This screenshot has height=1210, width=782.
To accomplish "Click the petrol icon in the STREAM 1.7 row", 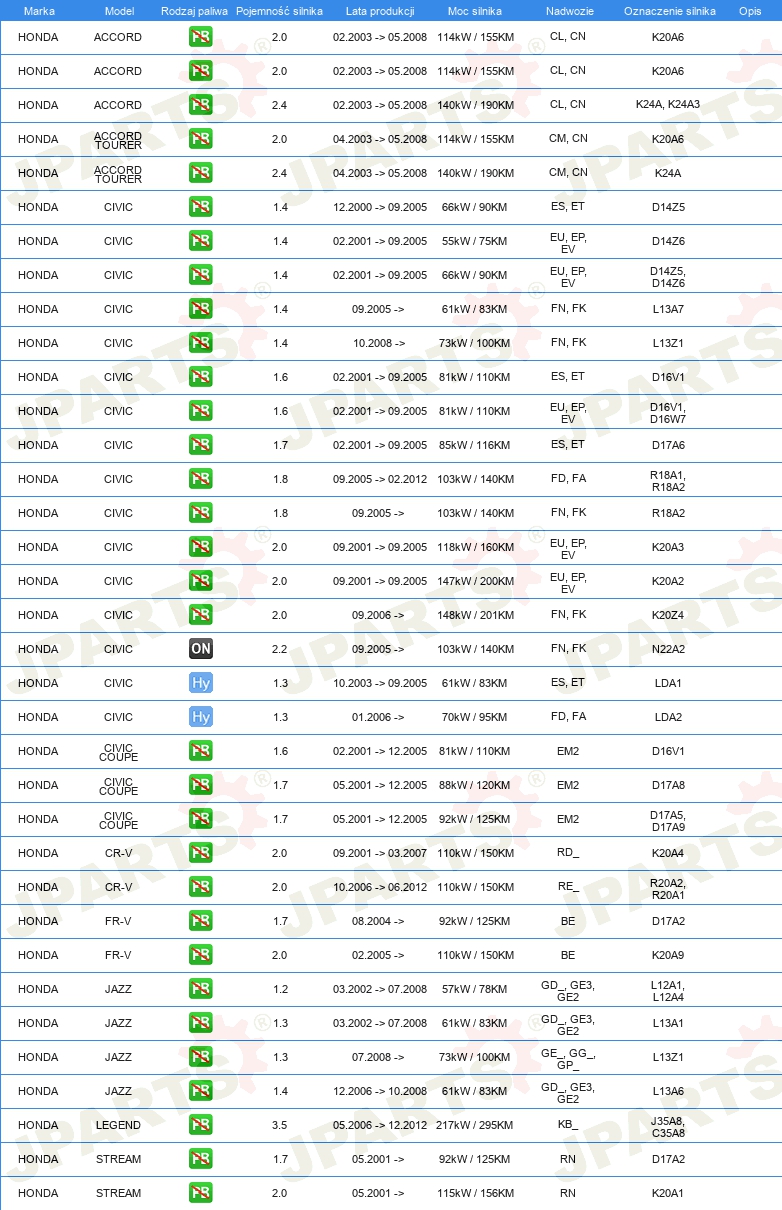I will coord(201,1159).
